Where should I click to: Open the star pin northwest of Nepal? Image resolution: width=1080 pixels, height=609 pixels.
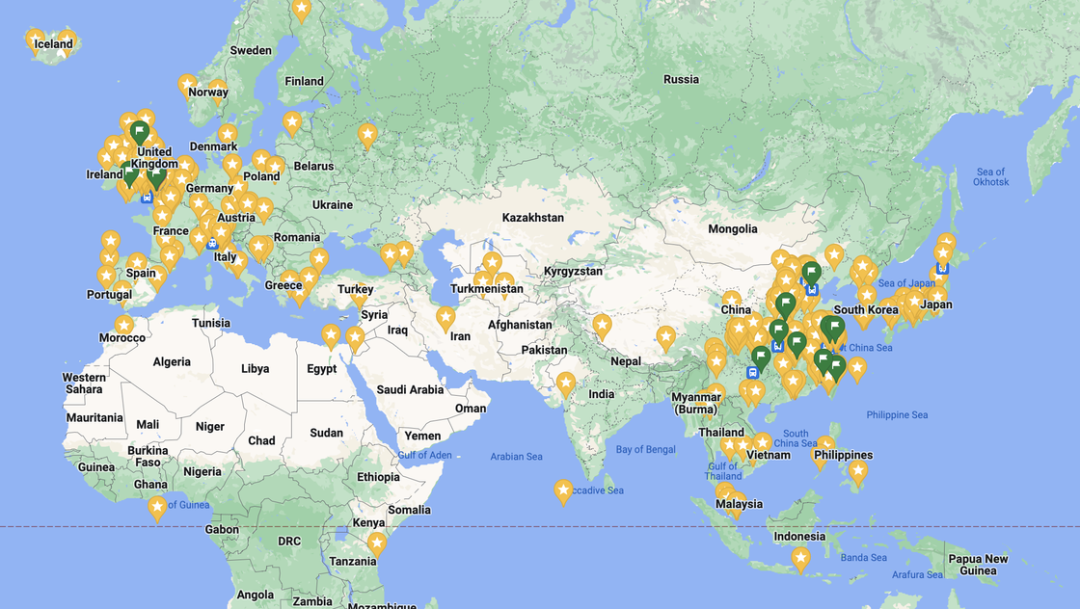602,326
